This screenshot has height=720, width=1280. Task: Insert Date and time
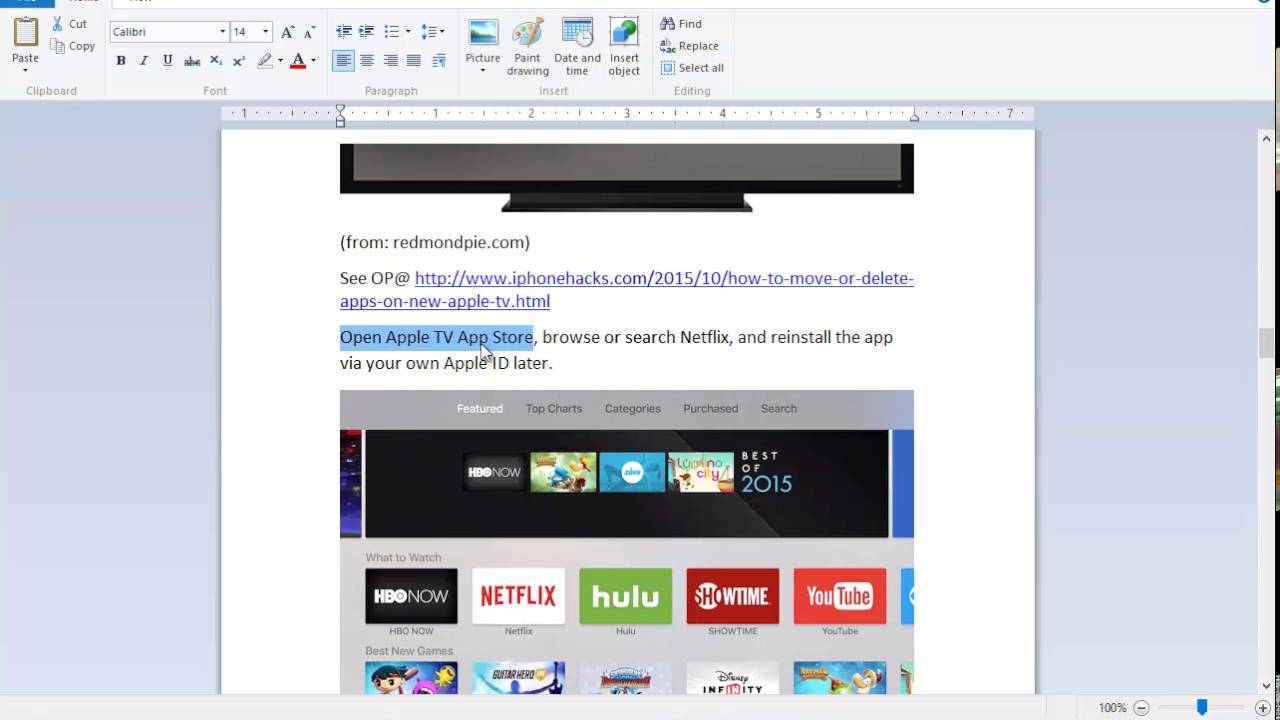click(x=577, y=47)
